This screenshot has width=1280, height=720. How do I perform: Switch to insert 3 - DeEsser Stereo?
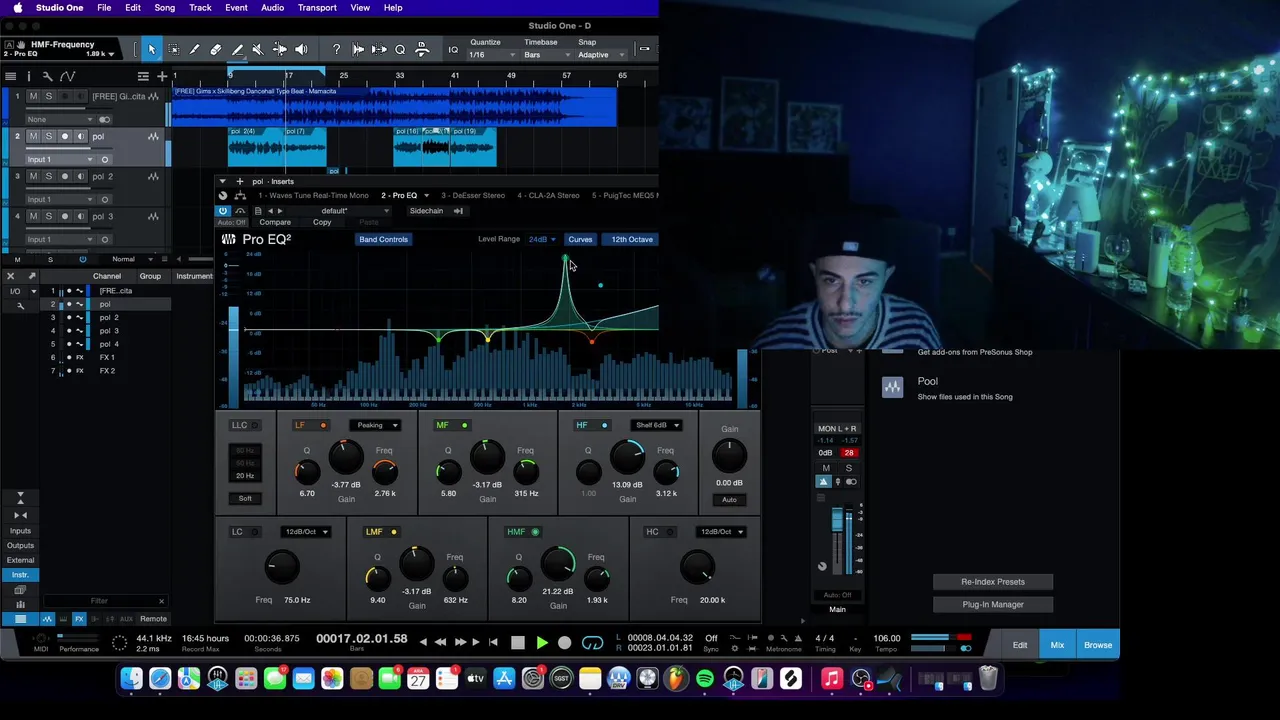pos(474,195)
